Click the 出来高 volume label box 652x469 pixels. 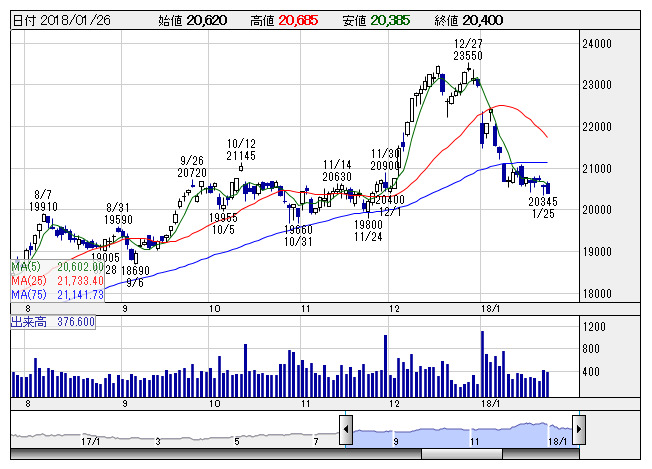pos(53,322)
